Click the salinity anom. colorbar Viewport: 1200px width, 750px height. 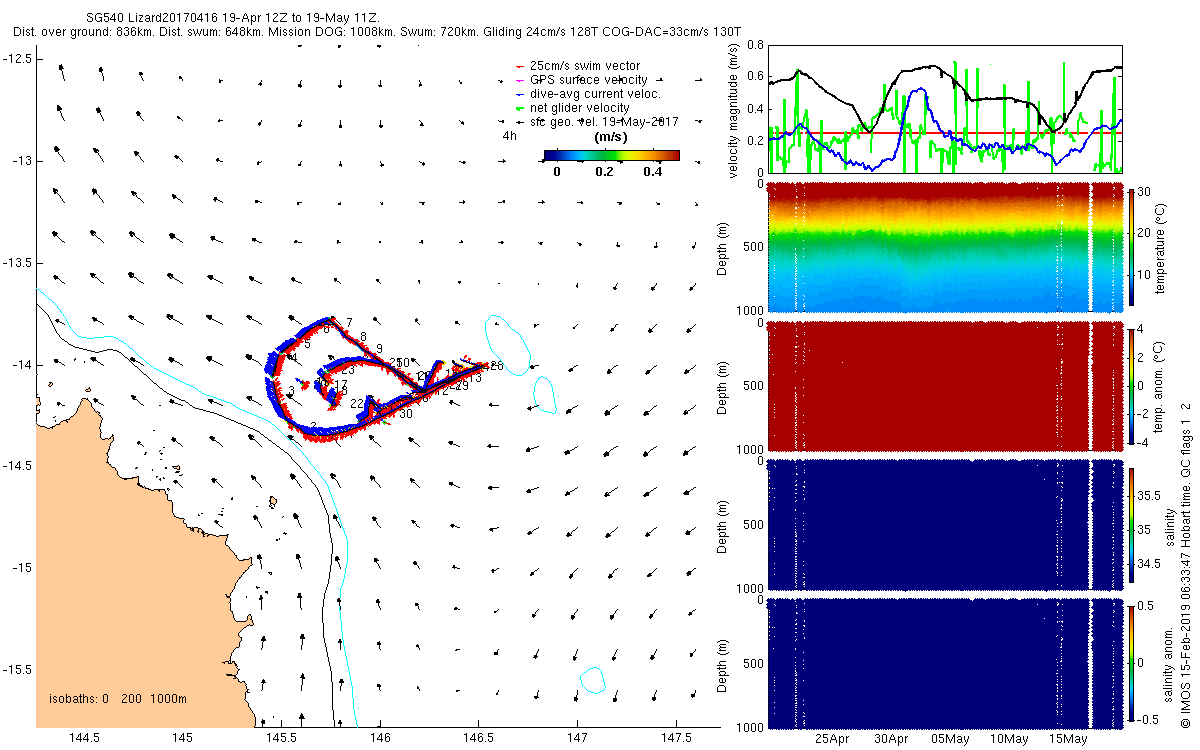click(x=1133, y=663)
